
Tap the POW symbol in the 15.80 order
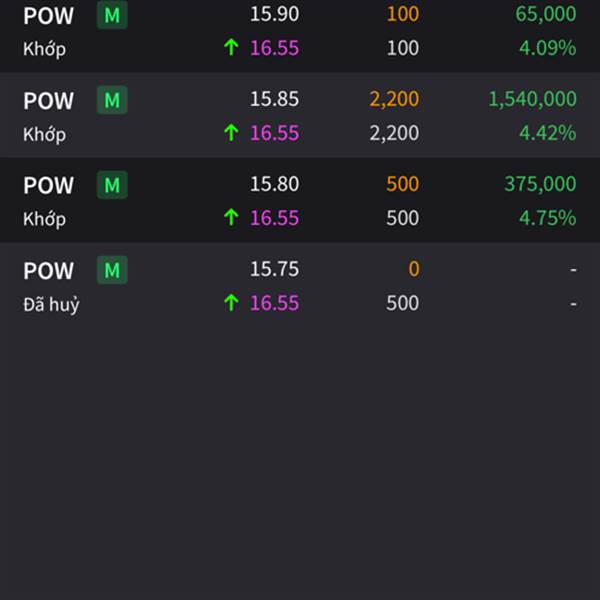click(48, 186)
